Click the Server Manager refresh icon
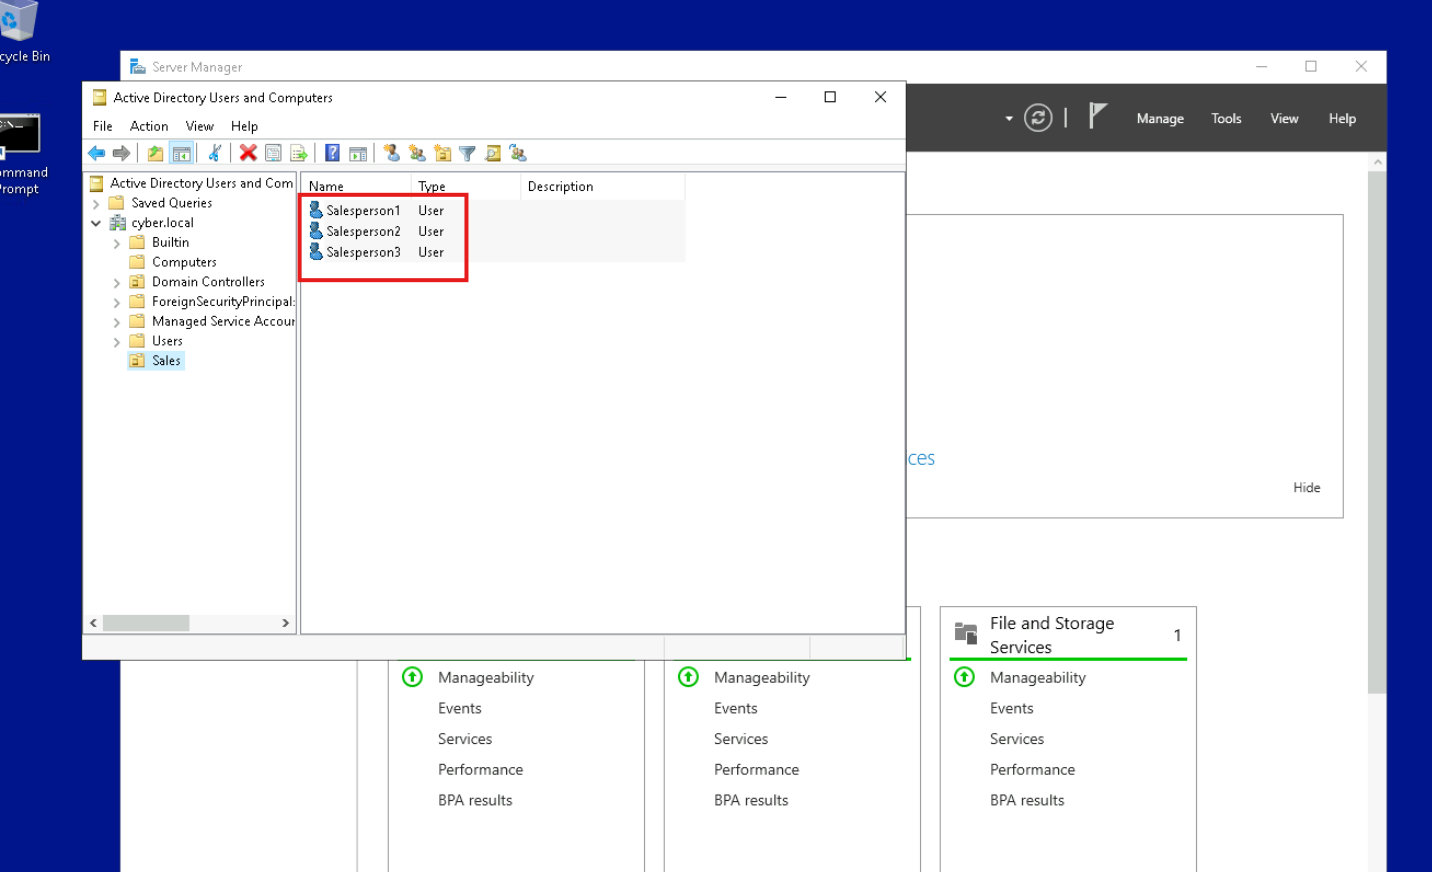1432x872 pixels. coord(1038,118)
